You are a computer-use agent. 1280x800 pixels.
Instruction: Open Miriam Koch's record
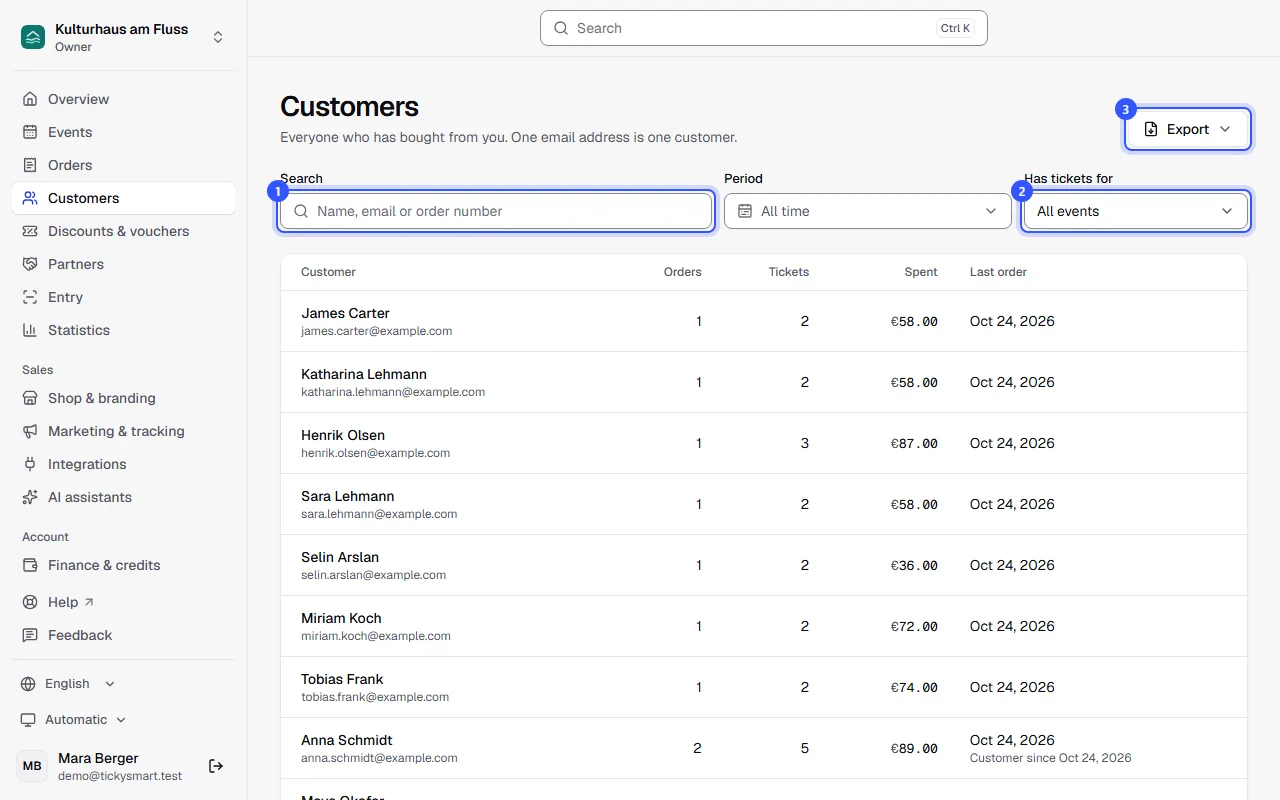click(x=764, y=626)
